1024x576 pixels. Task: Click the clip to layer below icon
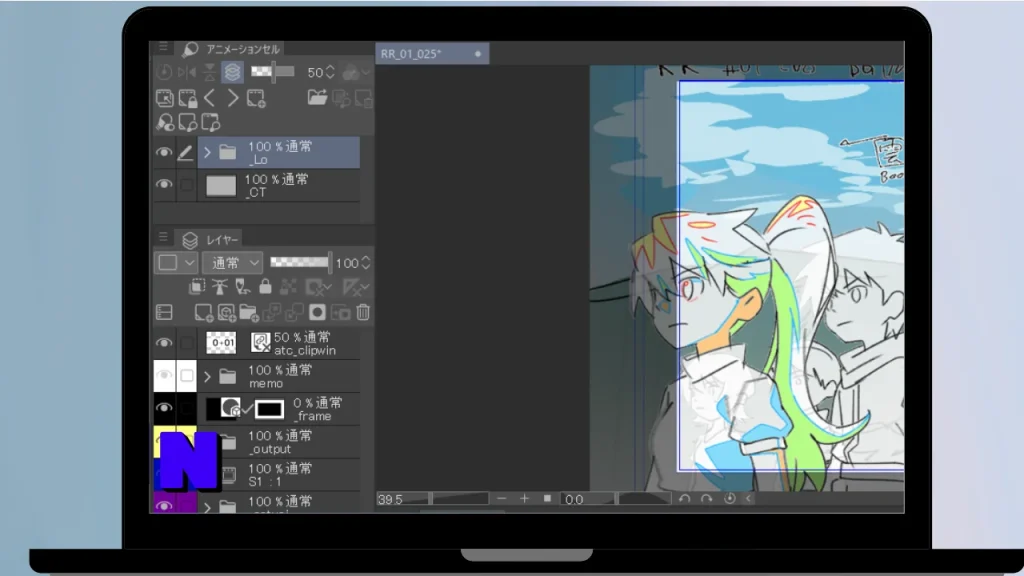pos(197,287)
